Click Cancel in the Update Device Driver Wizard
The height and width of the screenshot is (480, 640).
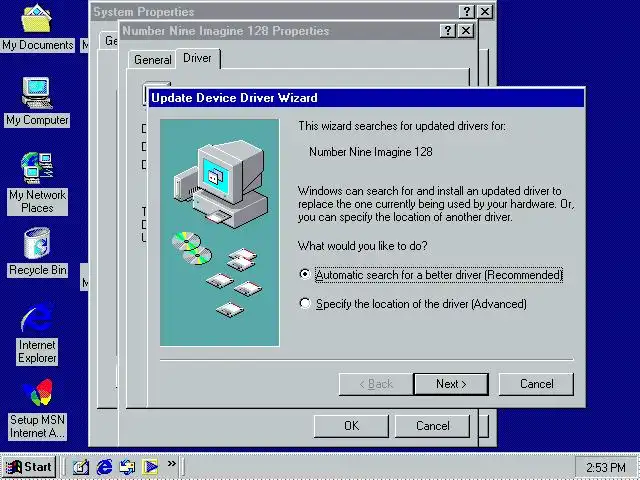click(x=536, y=384)
